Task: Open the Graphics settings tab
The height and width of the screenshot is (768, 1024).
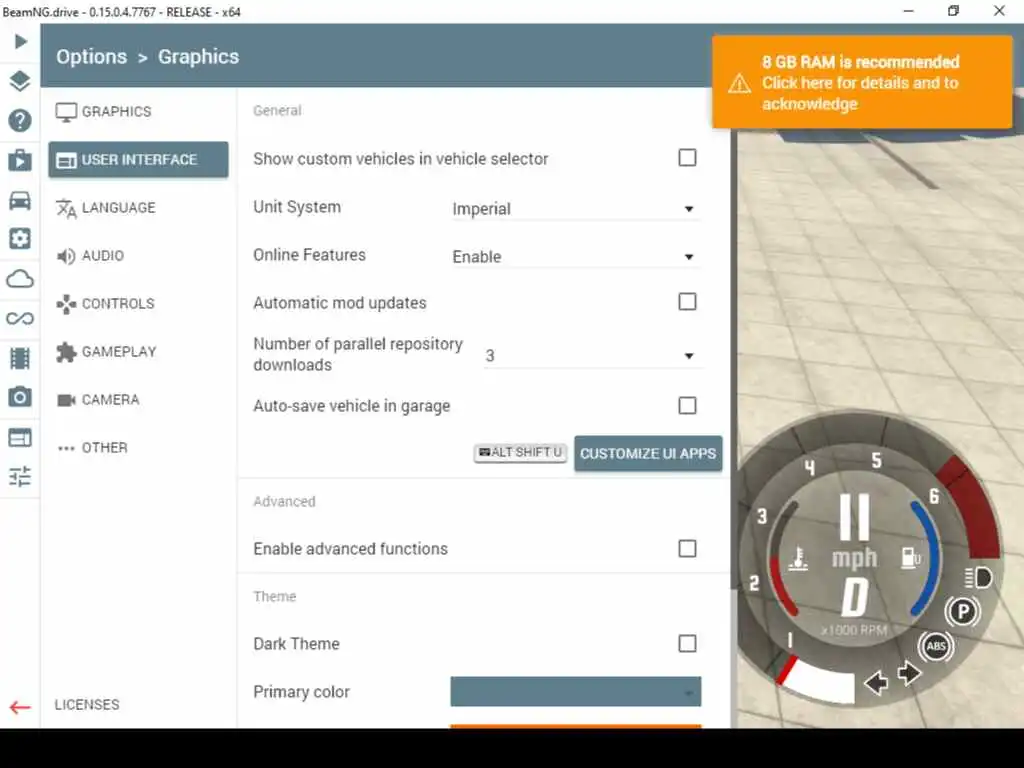Action: (x=138, y=112)
